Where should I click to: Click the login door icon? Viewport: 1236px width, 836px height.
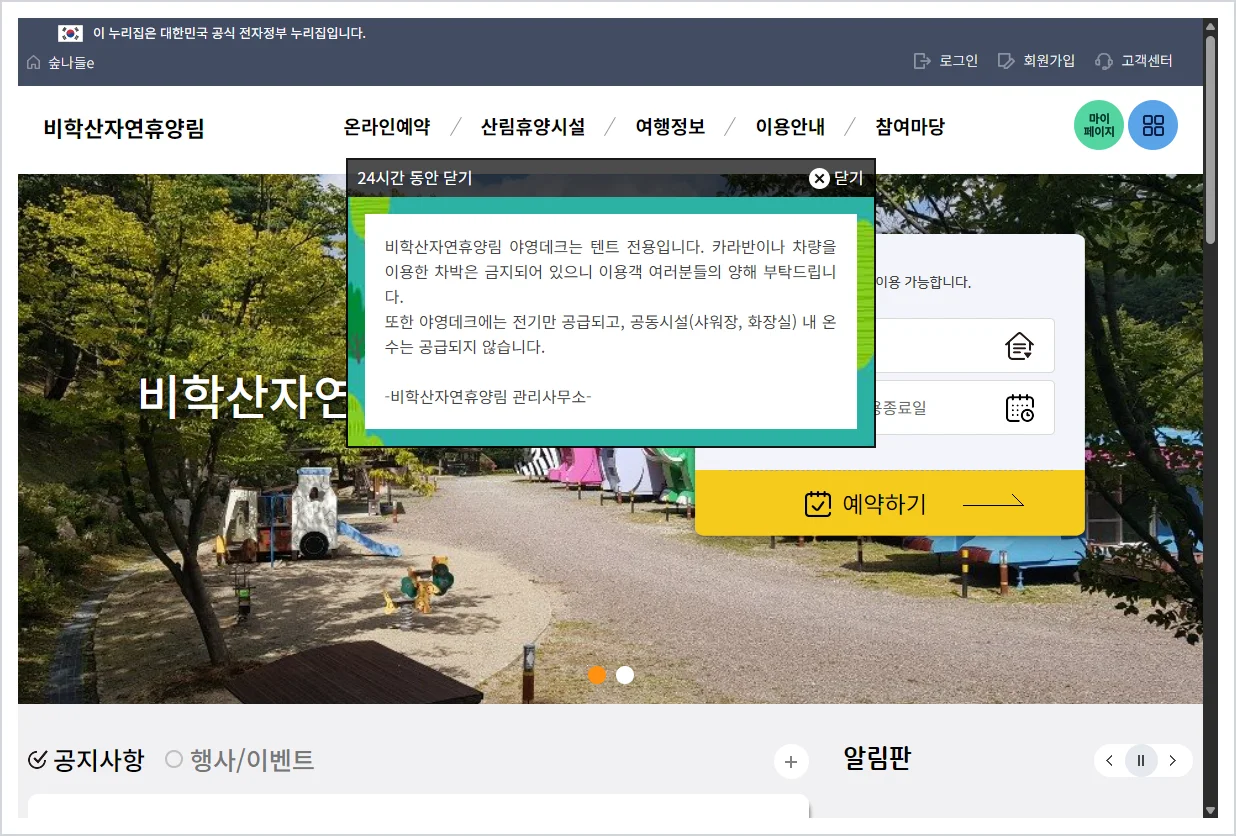[x=922, y=61]
